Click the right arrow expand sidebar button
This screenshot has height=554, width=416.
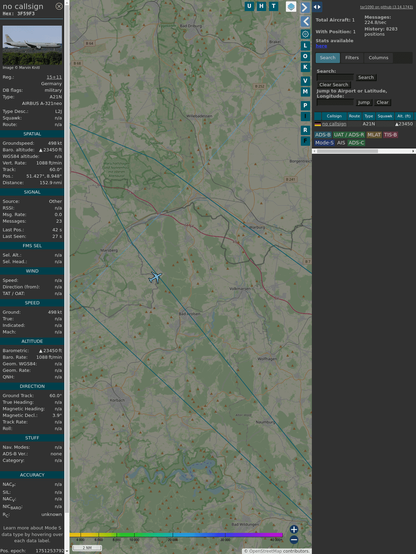pos(305,7)
